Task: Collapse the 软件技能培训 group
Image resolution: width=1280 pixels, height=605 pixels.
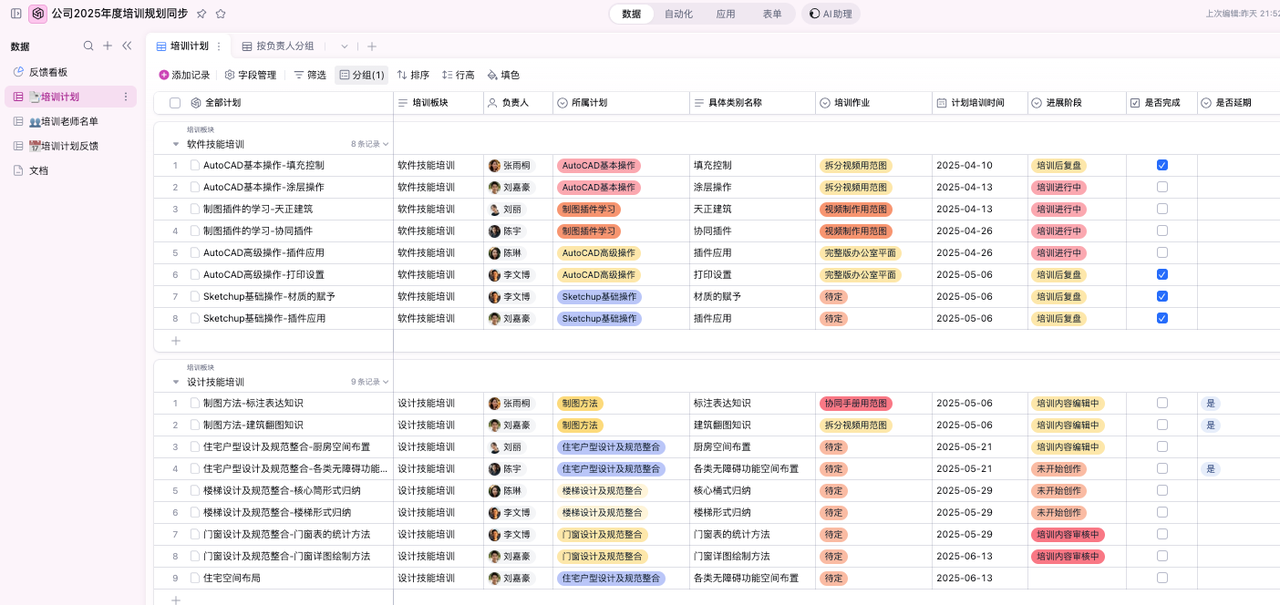Action: click(x=176, y=144)
